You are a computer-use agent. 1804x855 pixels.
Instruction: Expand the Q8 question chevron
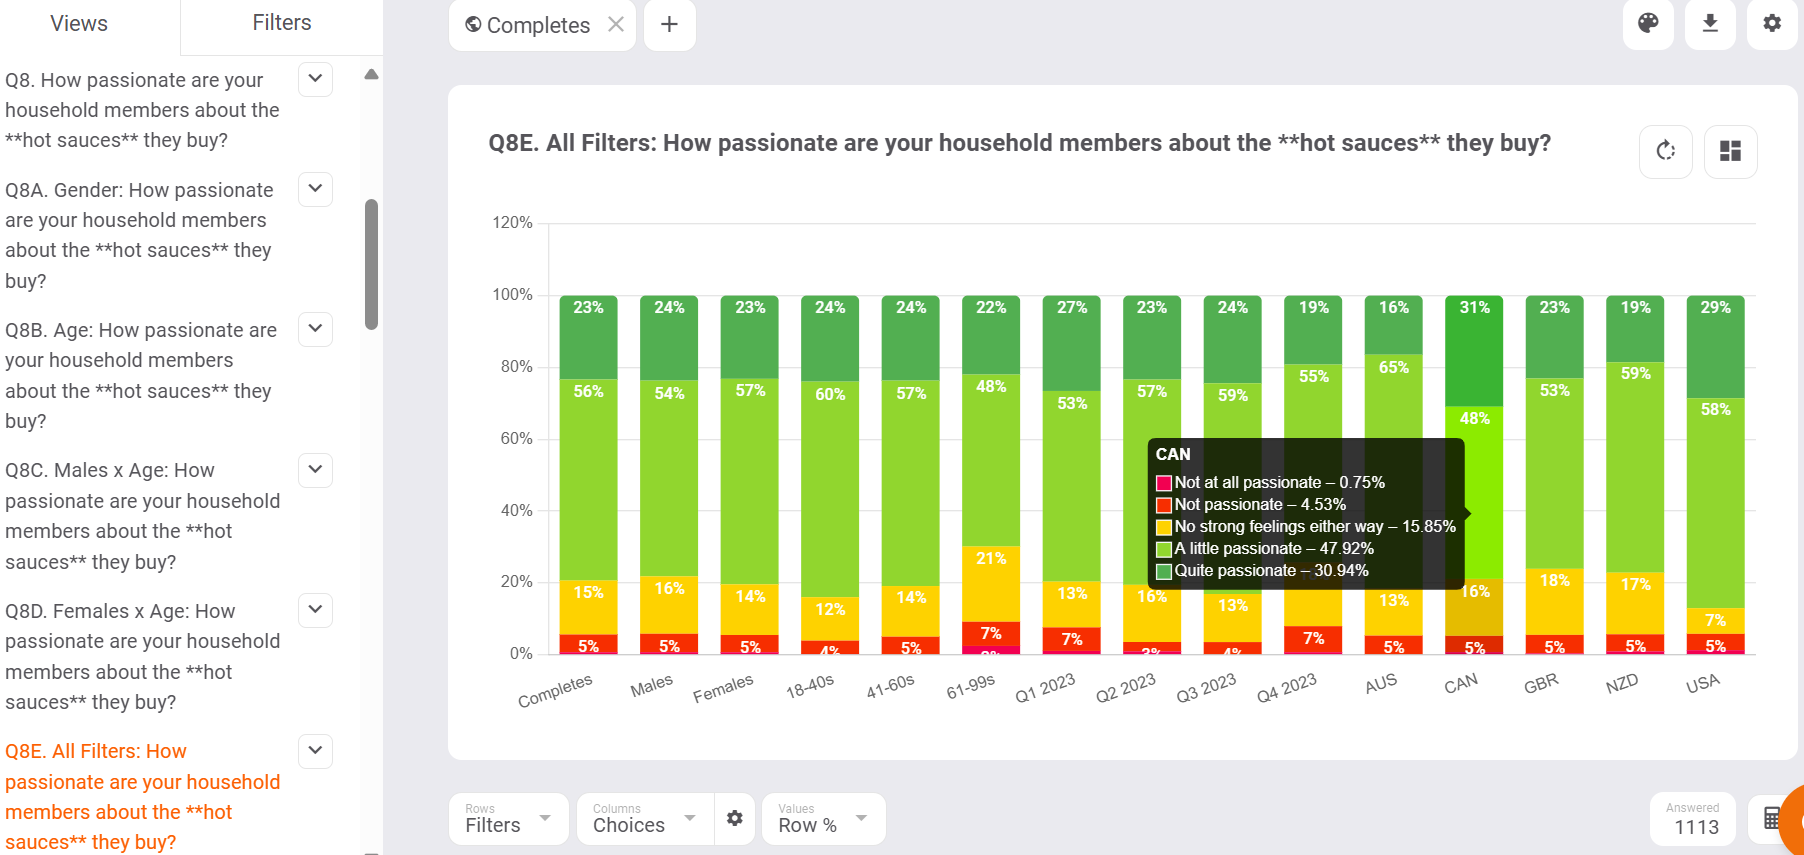(315, 78)
